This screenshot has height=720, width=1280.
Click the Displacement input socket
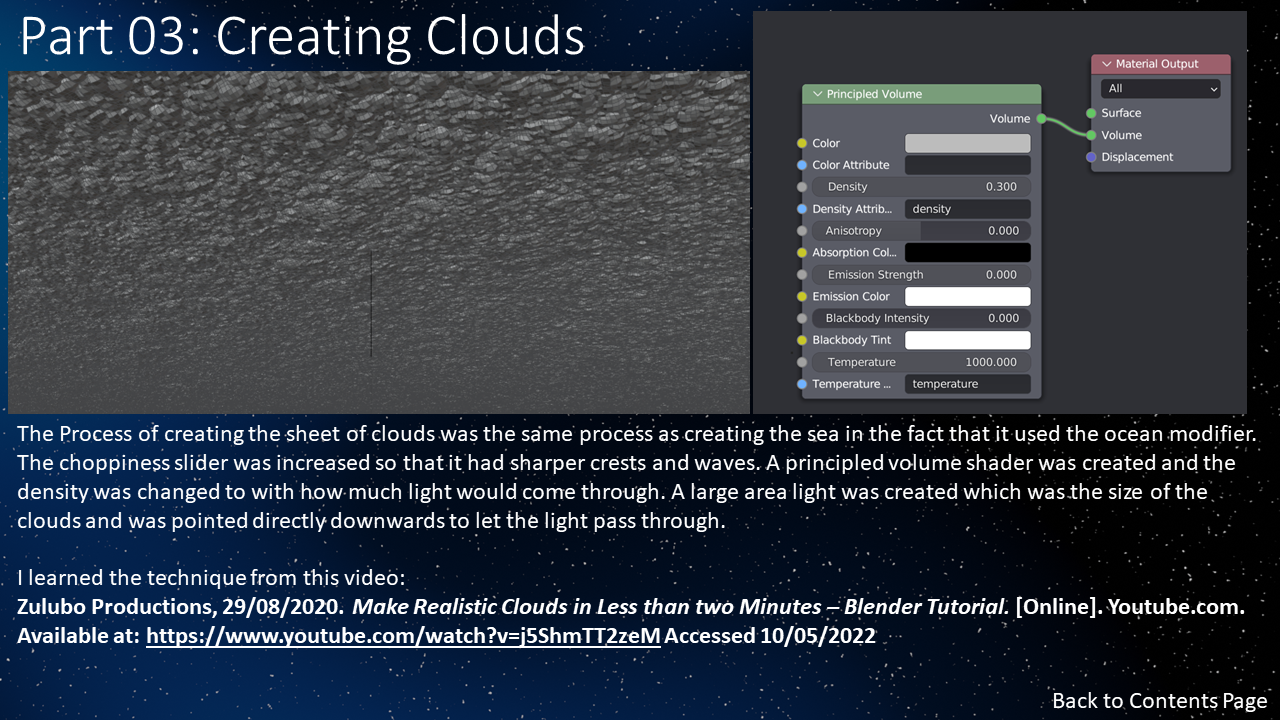point(1091,157)
